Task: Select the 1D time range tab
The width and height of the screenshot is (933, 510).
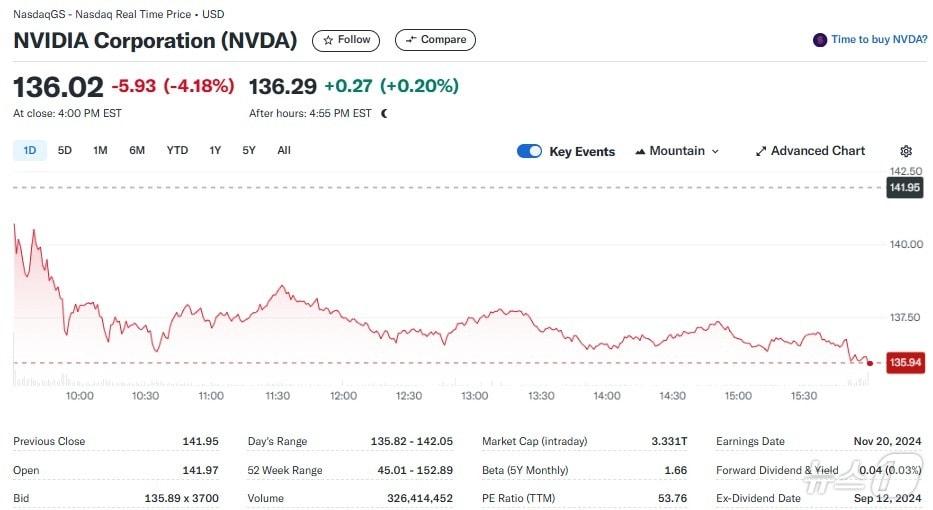Action: pos(29,151)
